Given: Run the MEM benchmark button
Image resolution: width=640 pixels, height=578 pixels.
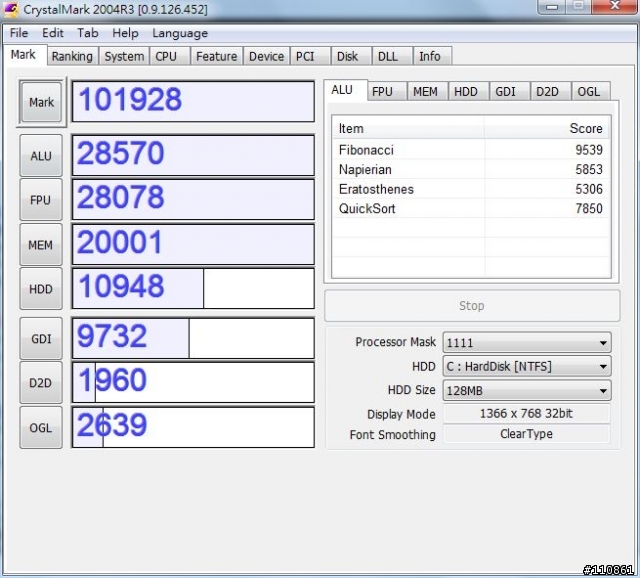Looking at the screenshot, I should (41, 245).
